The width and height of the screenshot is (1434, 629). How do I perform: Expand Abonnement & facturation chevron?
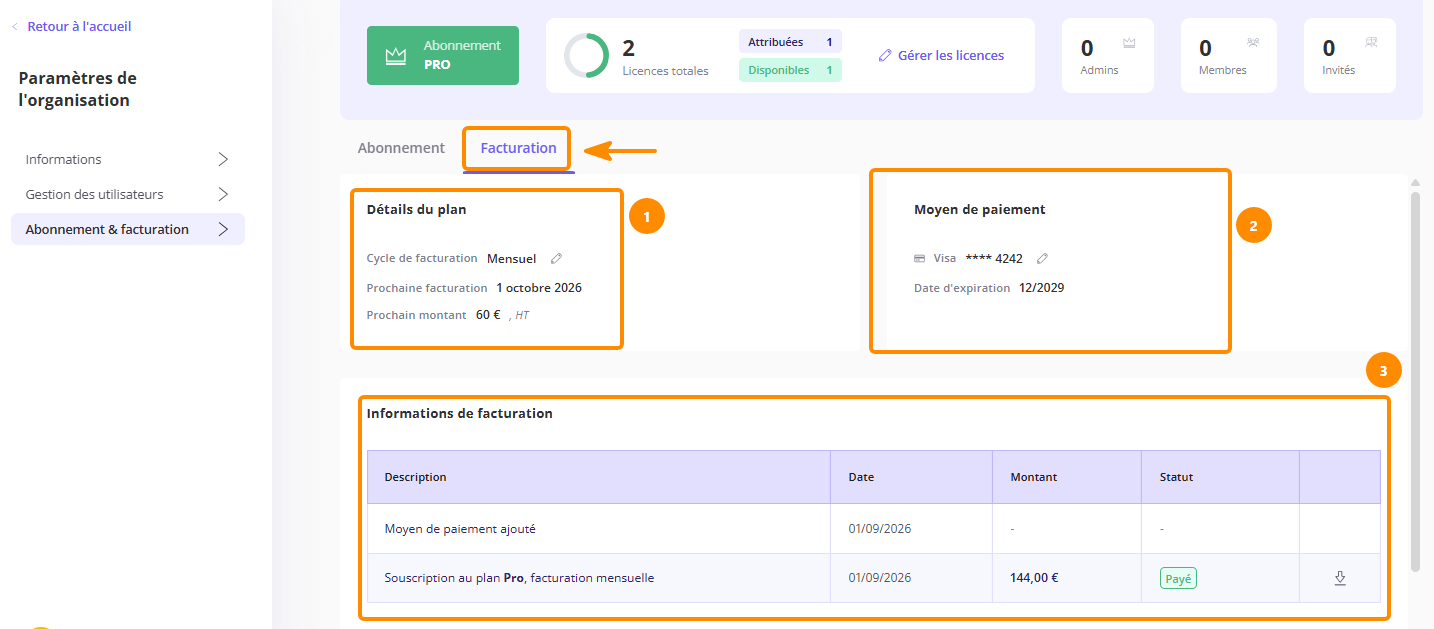(223, 229)
